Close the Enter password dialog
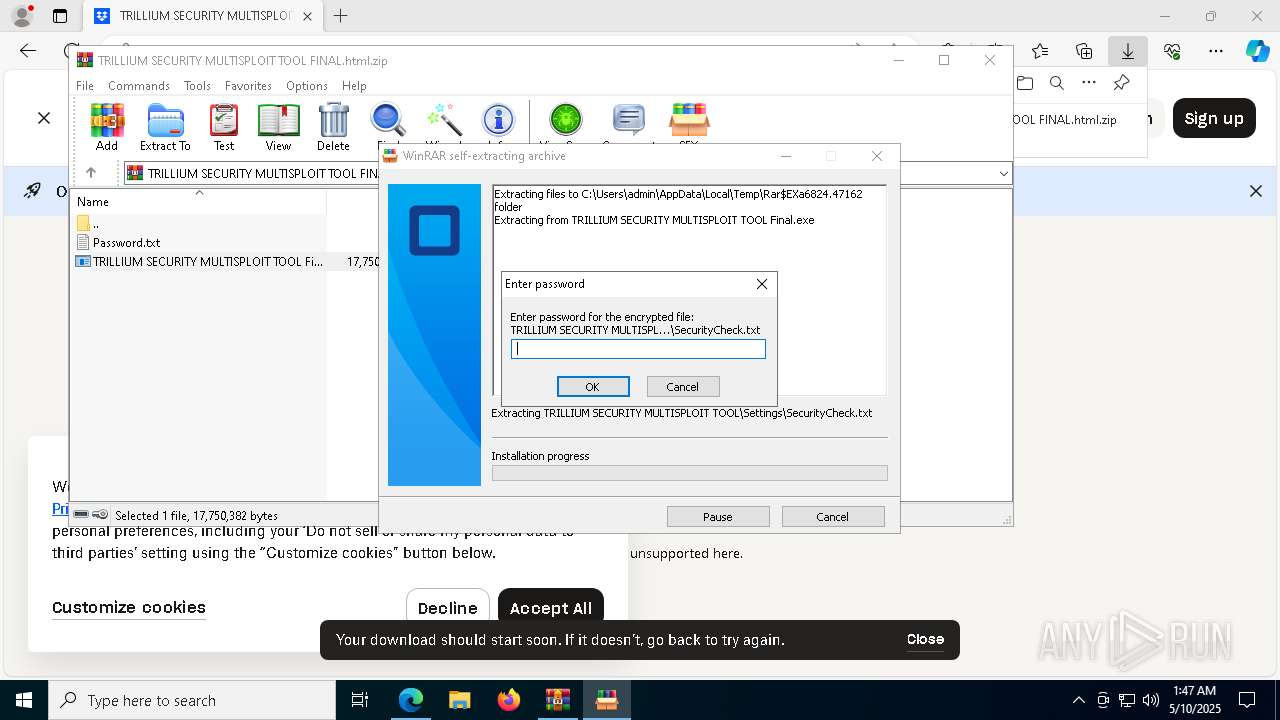The width and height of the screenshot is (1280, 720). click(762, 284)
